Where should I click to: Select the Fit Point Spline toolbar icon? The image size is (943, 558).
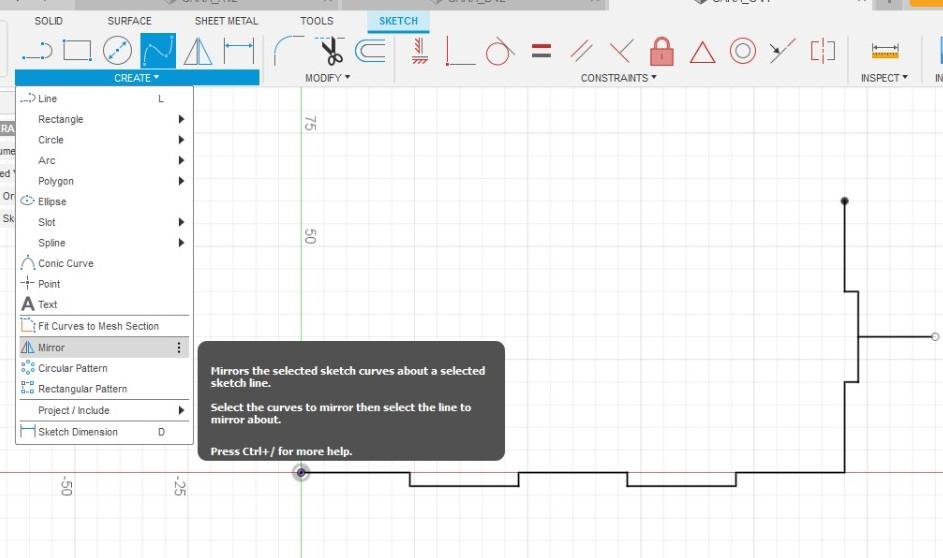pos(158,51)
